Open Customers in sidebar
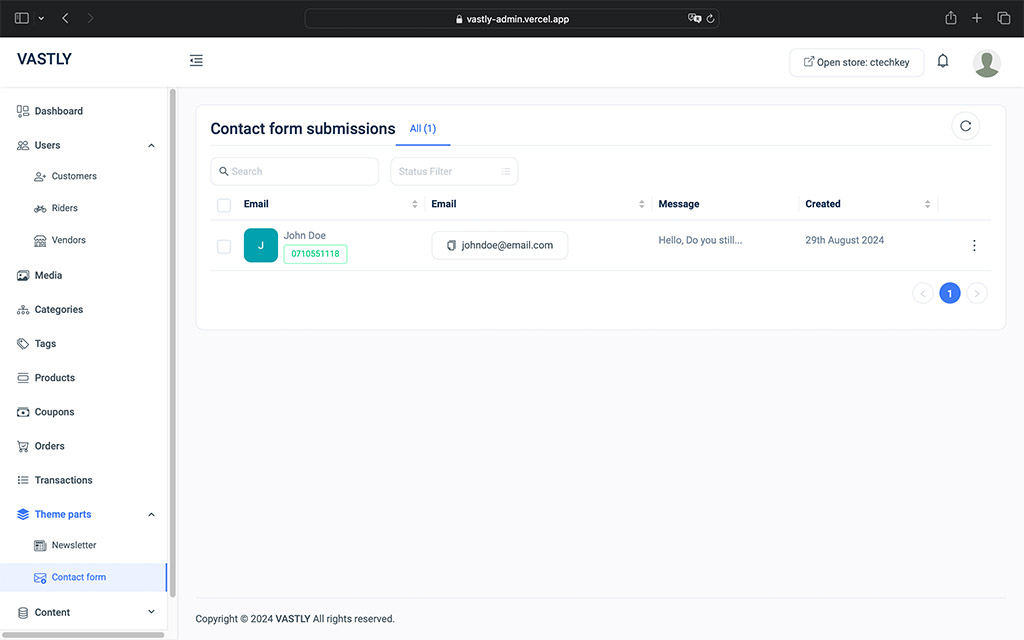Screen dimensions: 1024x640 74,176
